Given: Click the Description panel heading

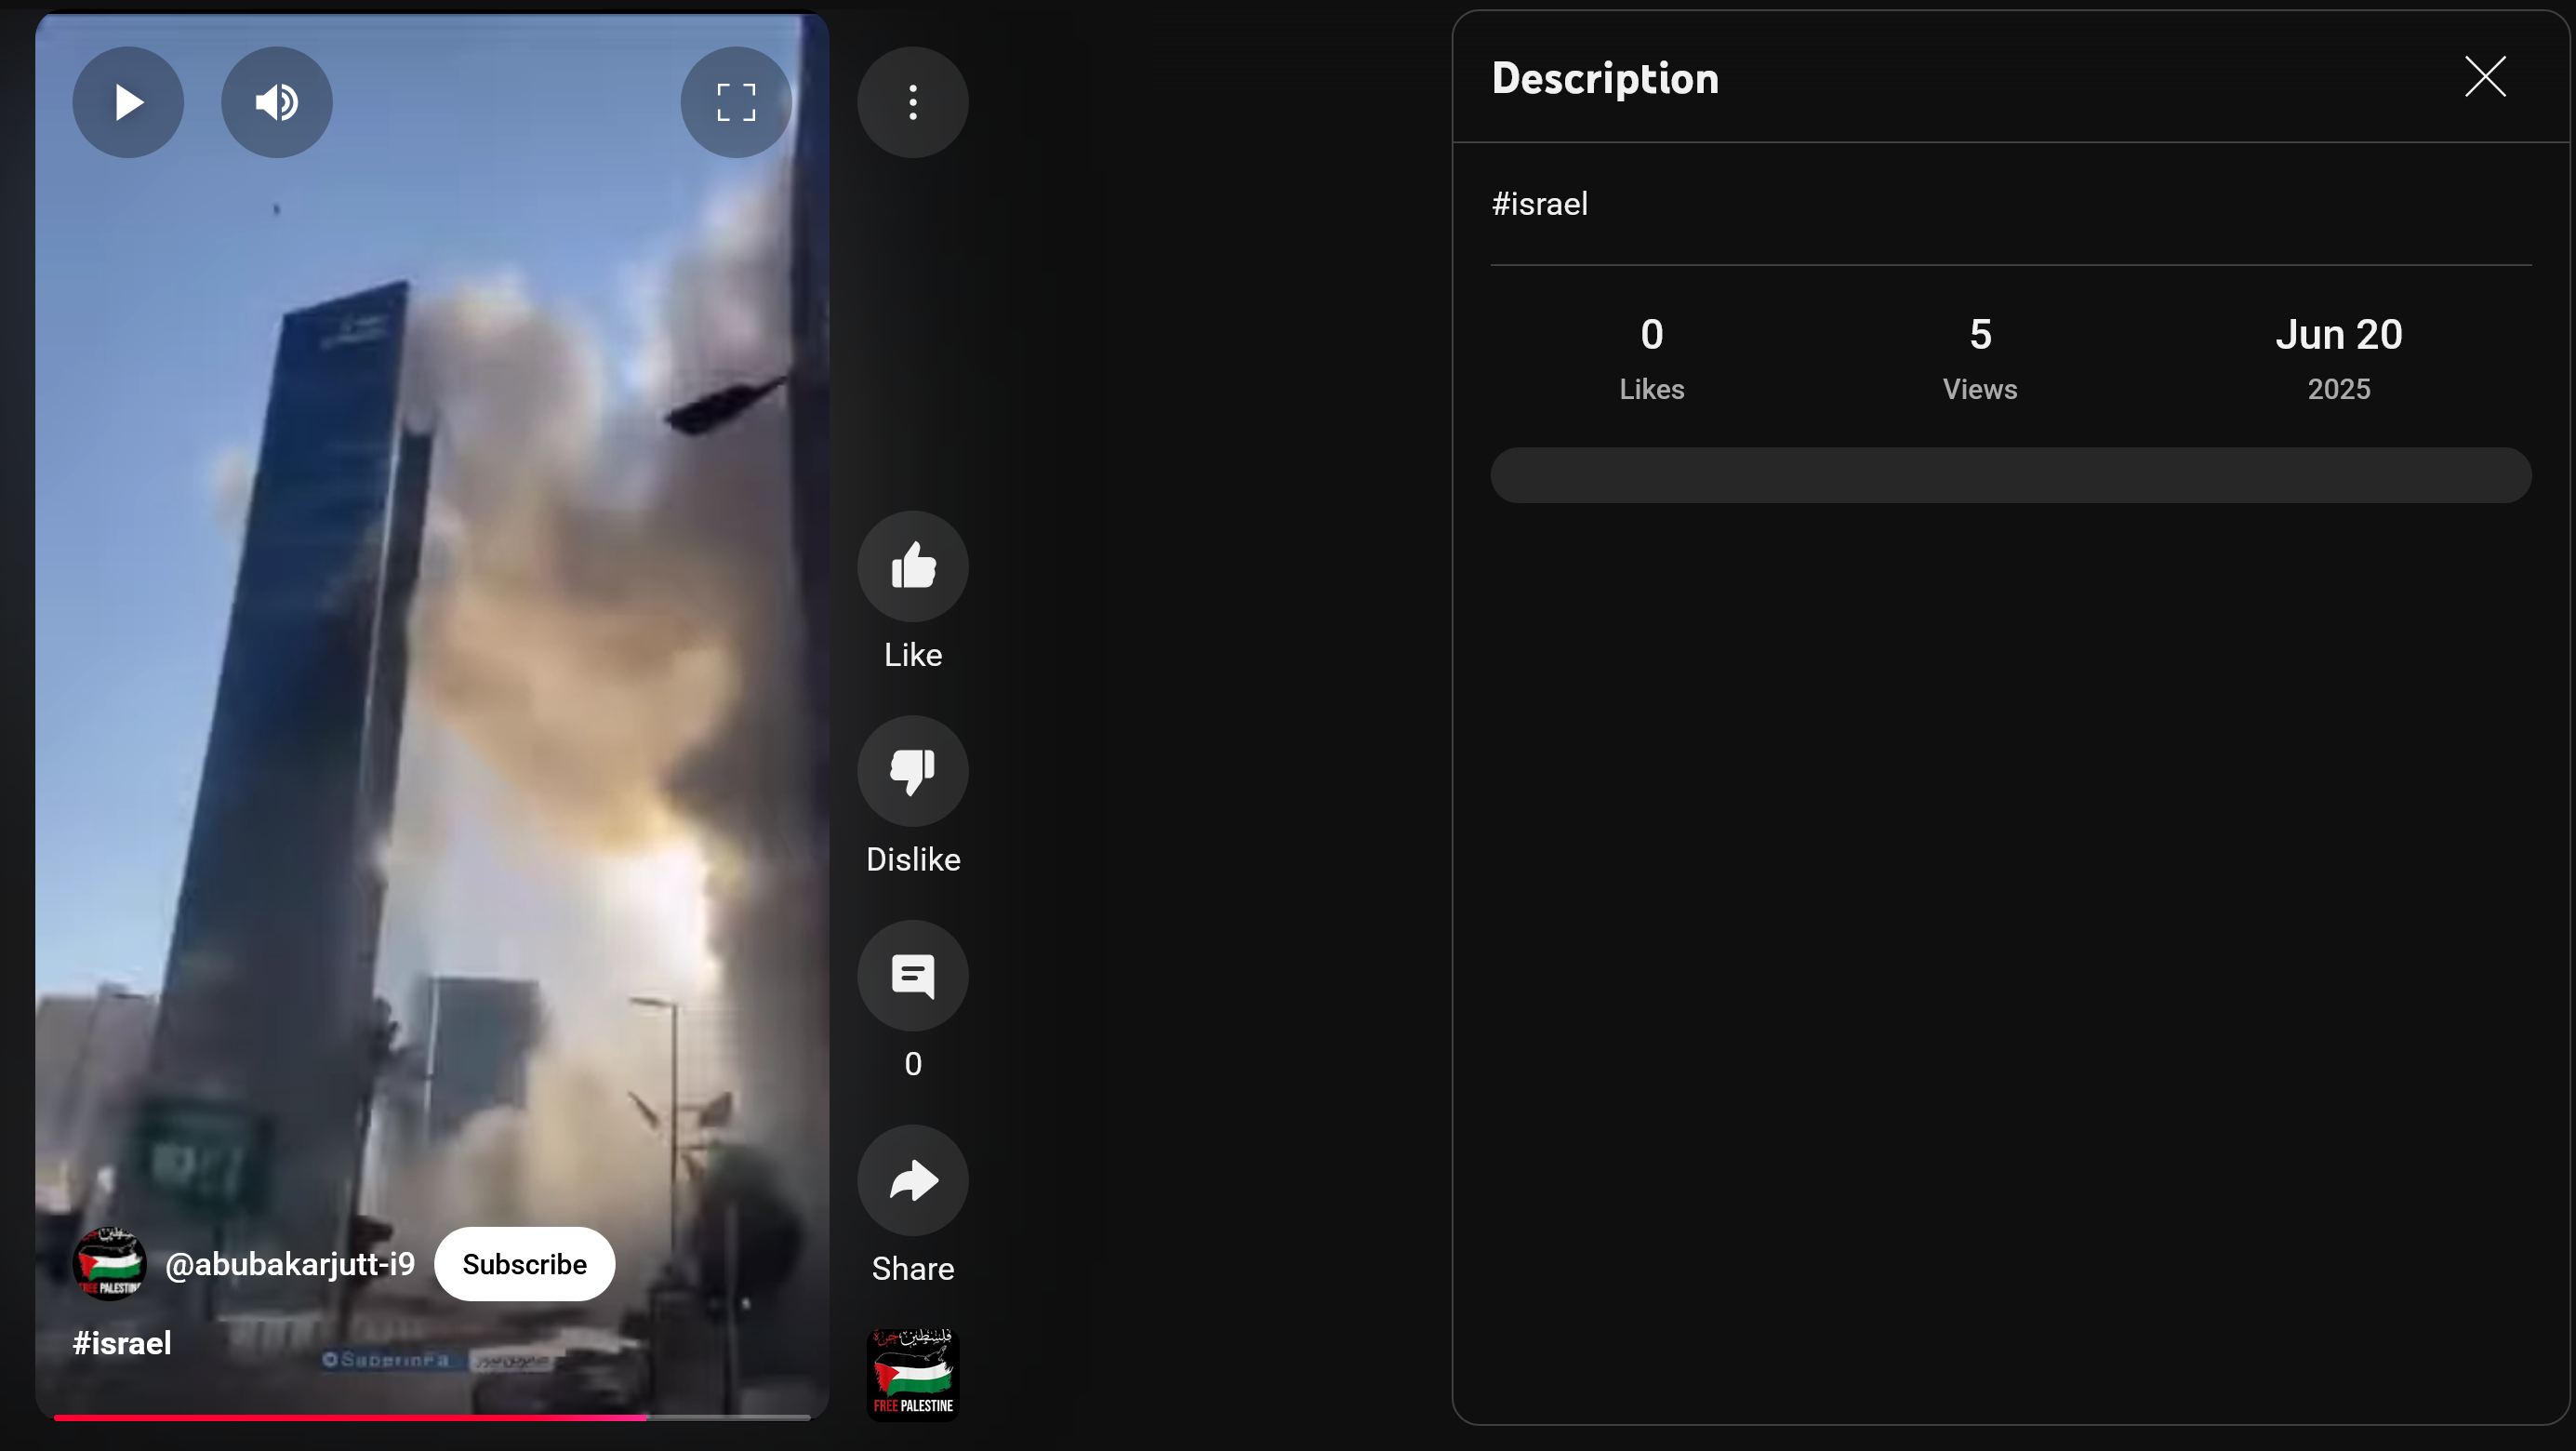Looking at the screenshot, I should pyautogui.click(x=1606, y=78).
